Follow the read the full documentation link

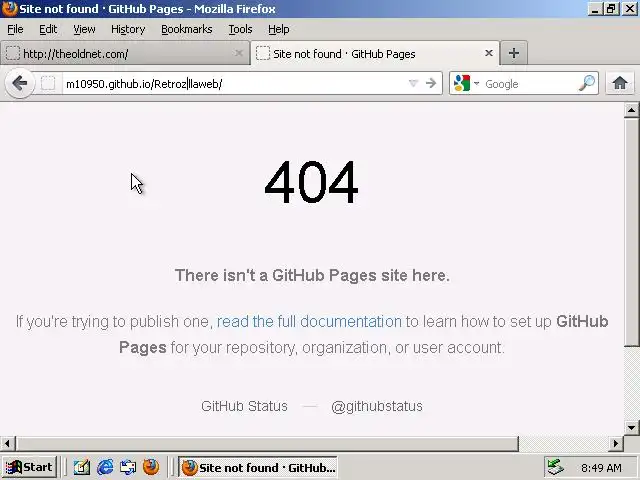pos(309,322)
